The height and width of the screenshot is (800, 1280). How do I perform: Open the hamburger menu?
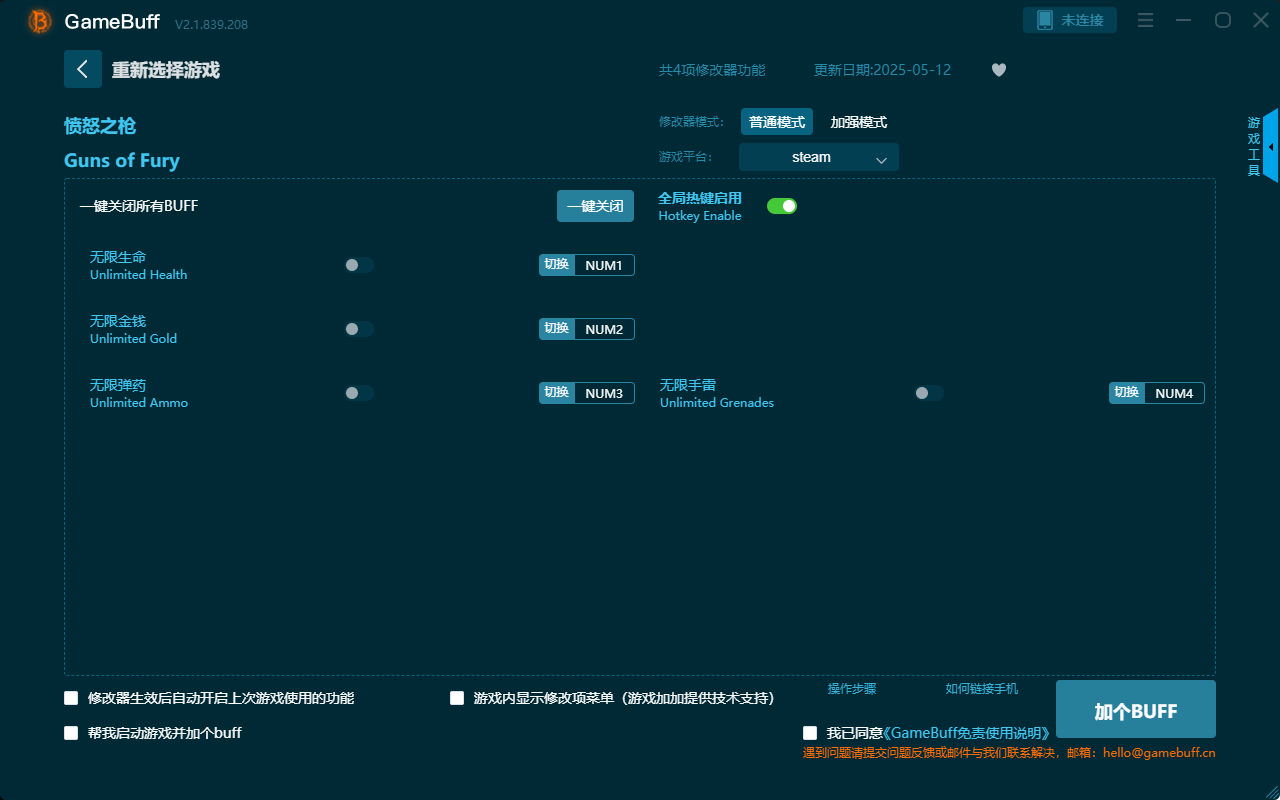pyautogui.click(x=1145, y=20)
